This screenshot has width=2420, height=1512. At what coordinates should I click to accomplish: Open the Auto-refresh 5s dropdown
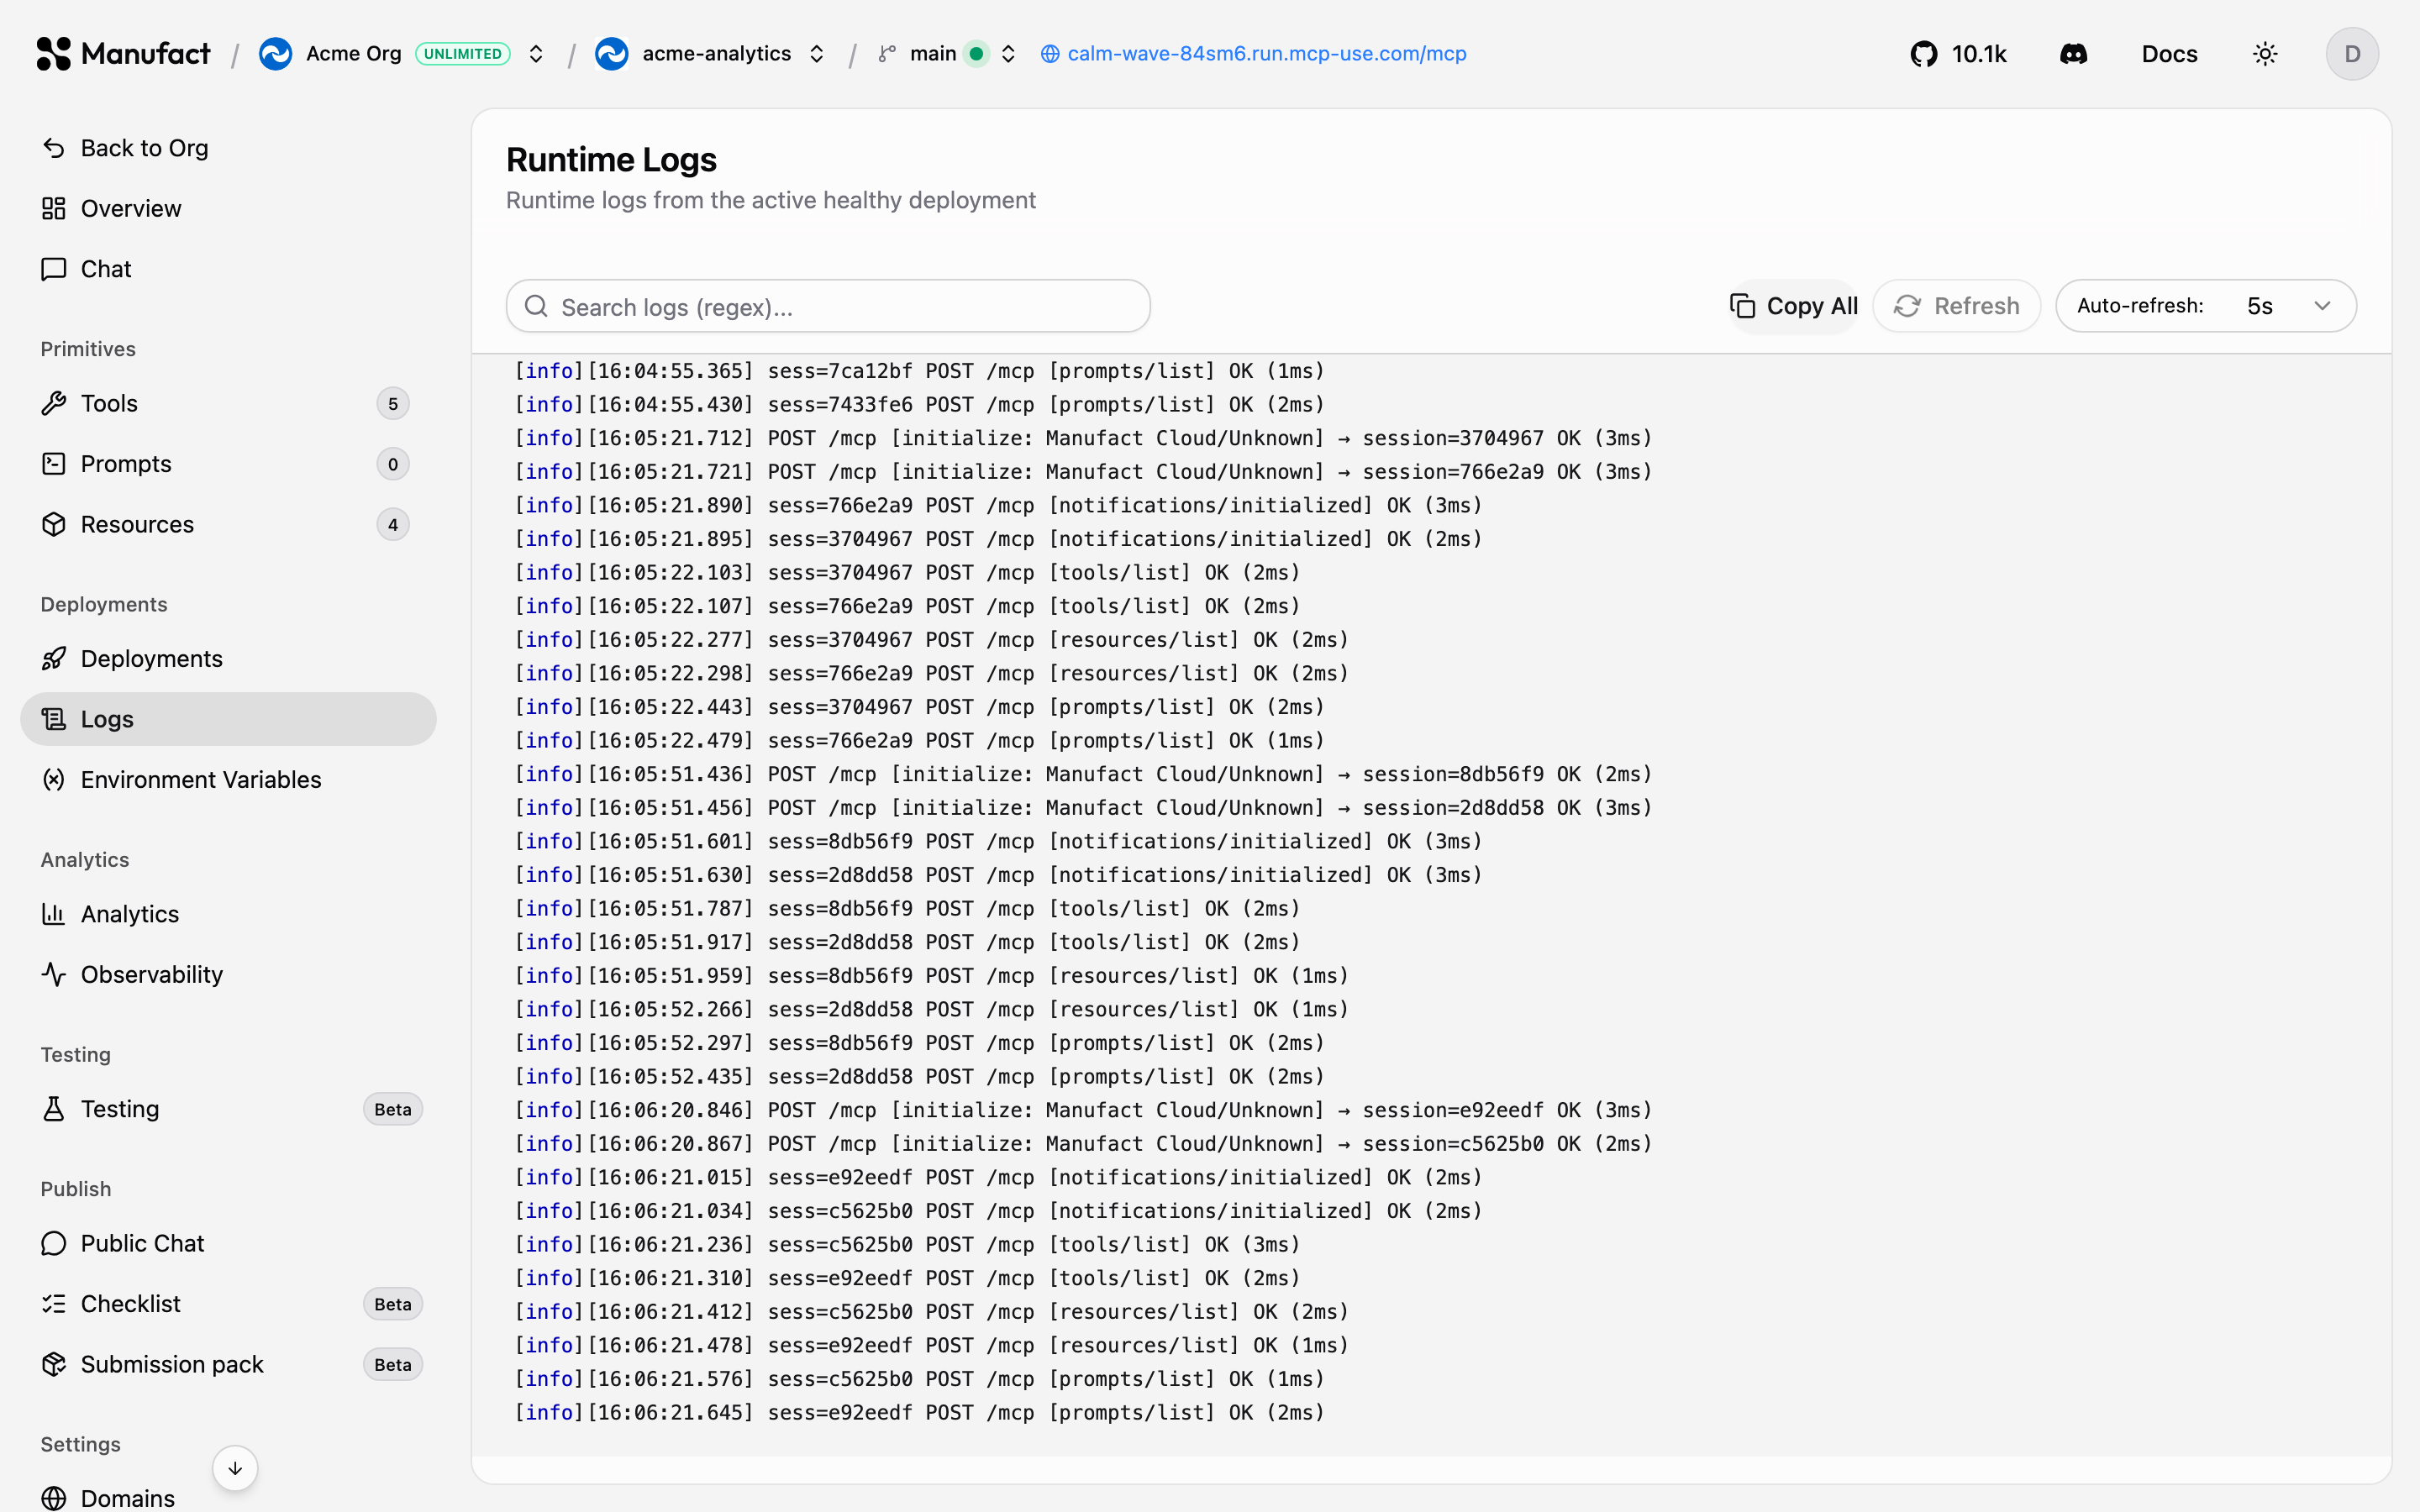(2205, 306)
